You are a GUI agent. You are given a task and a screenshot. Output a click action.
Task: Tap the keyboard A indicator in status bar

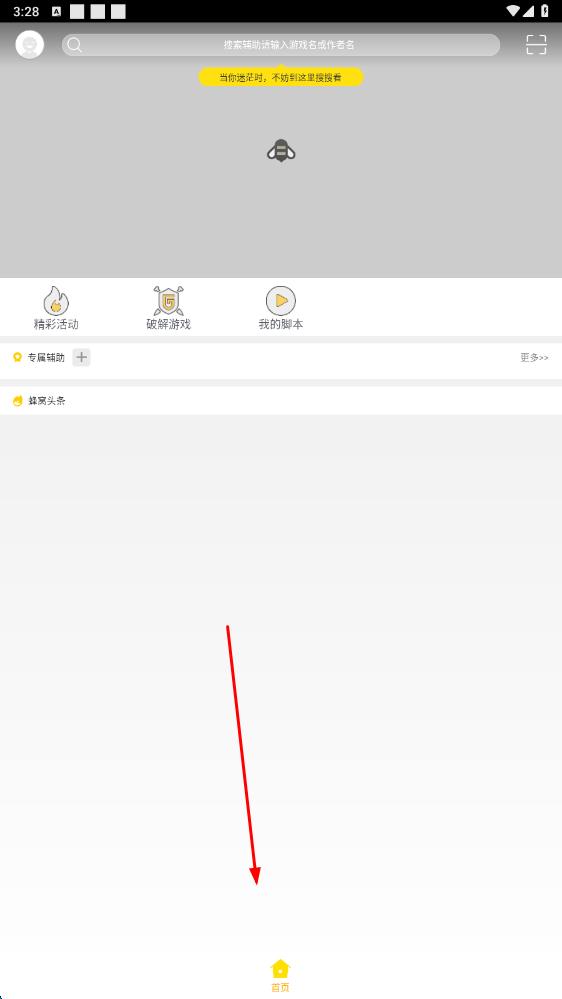tap(56, 11)
